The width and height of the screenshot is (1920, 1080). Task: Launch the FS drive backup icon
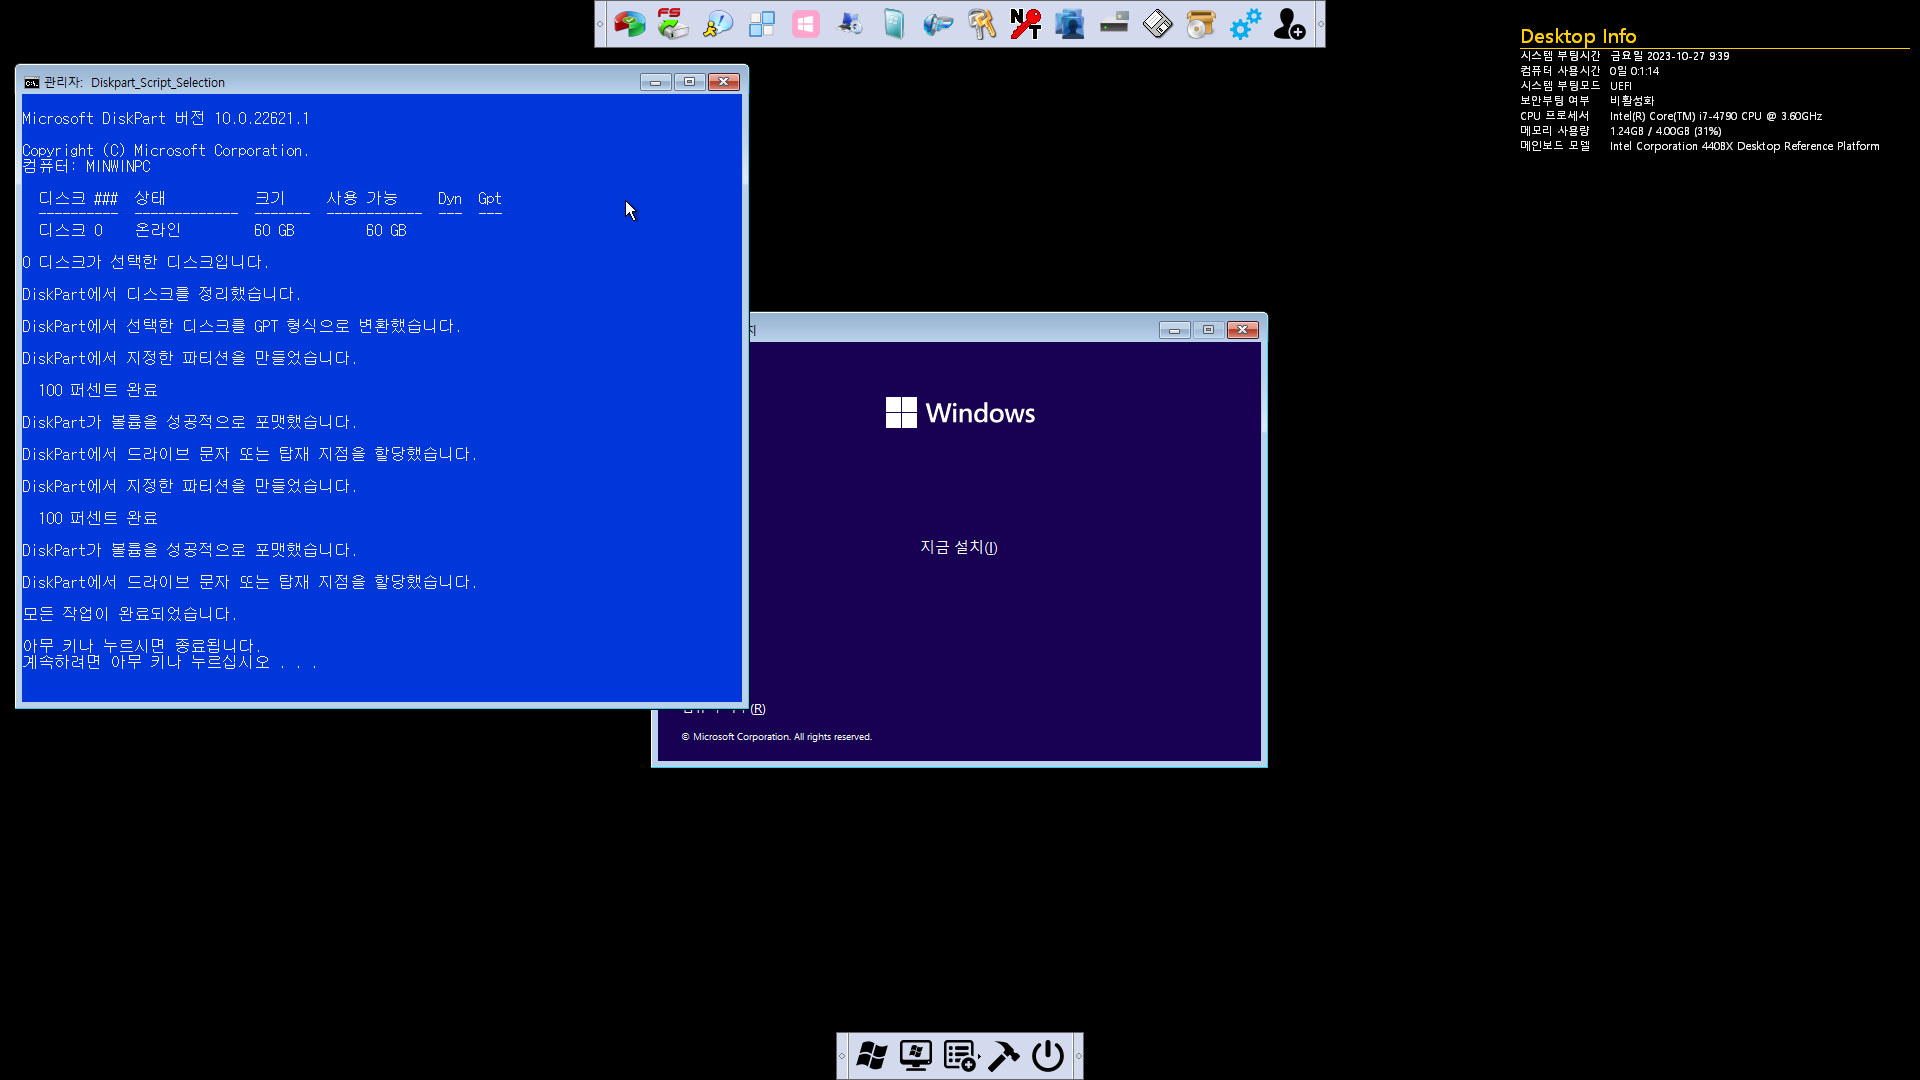[x=674, y=24]
